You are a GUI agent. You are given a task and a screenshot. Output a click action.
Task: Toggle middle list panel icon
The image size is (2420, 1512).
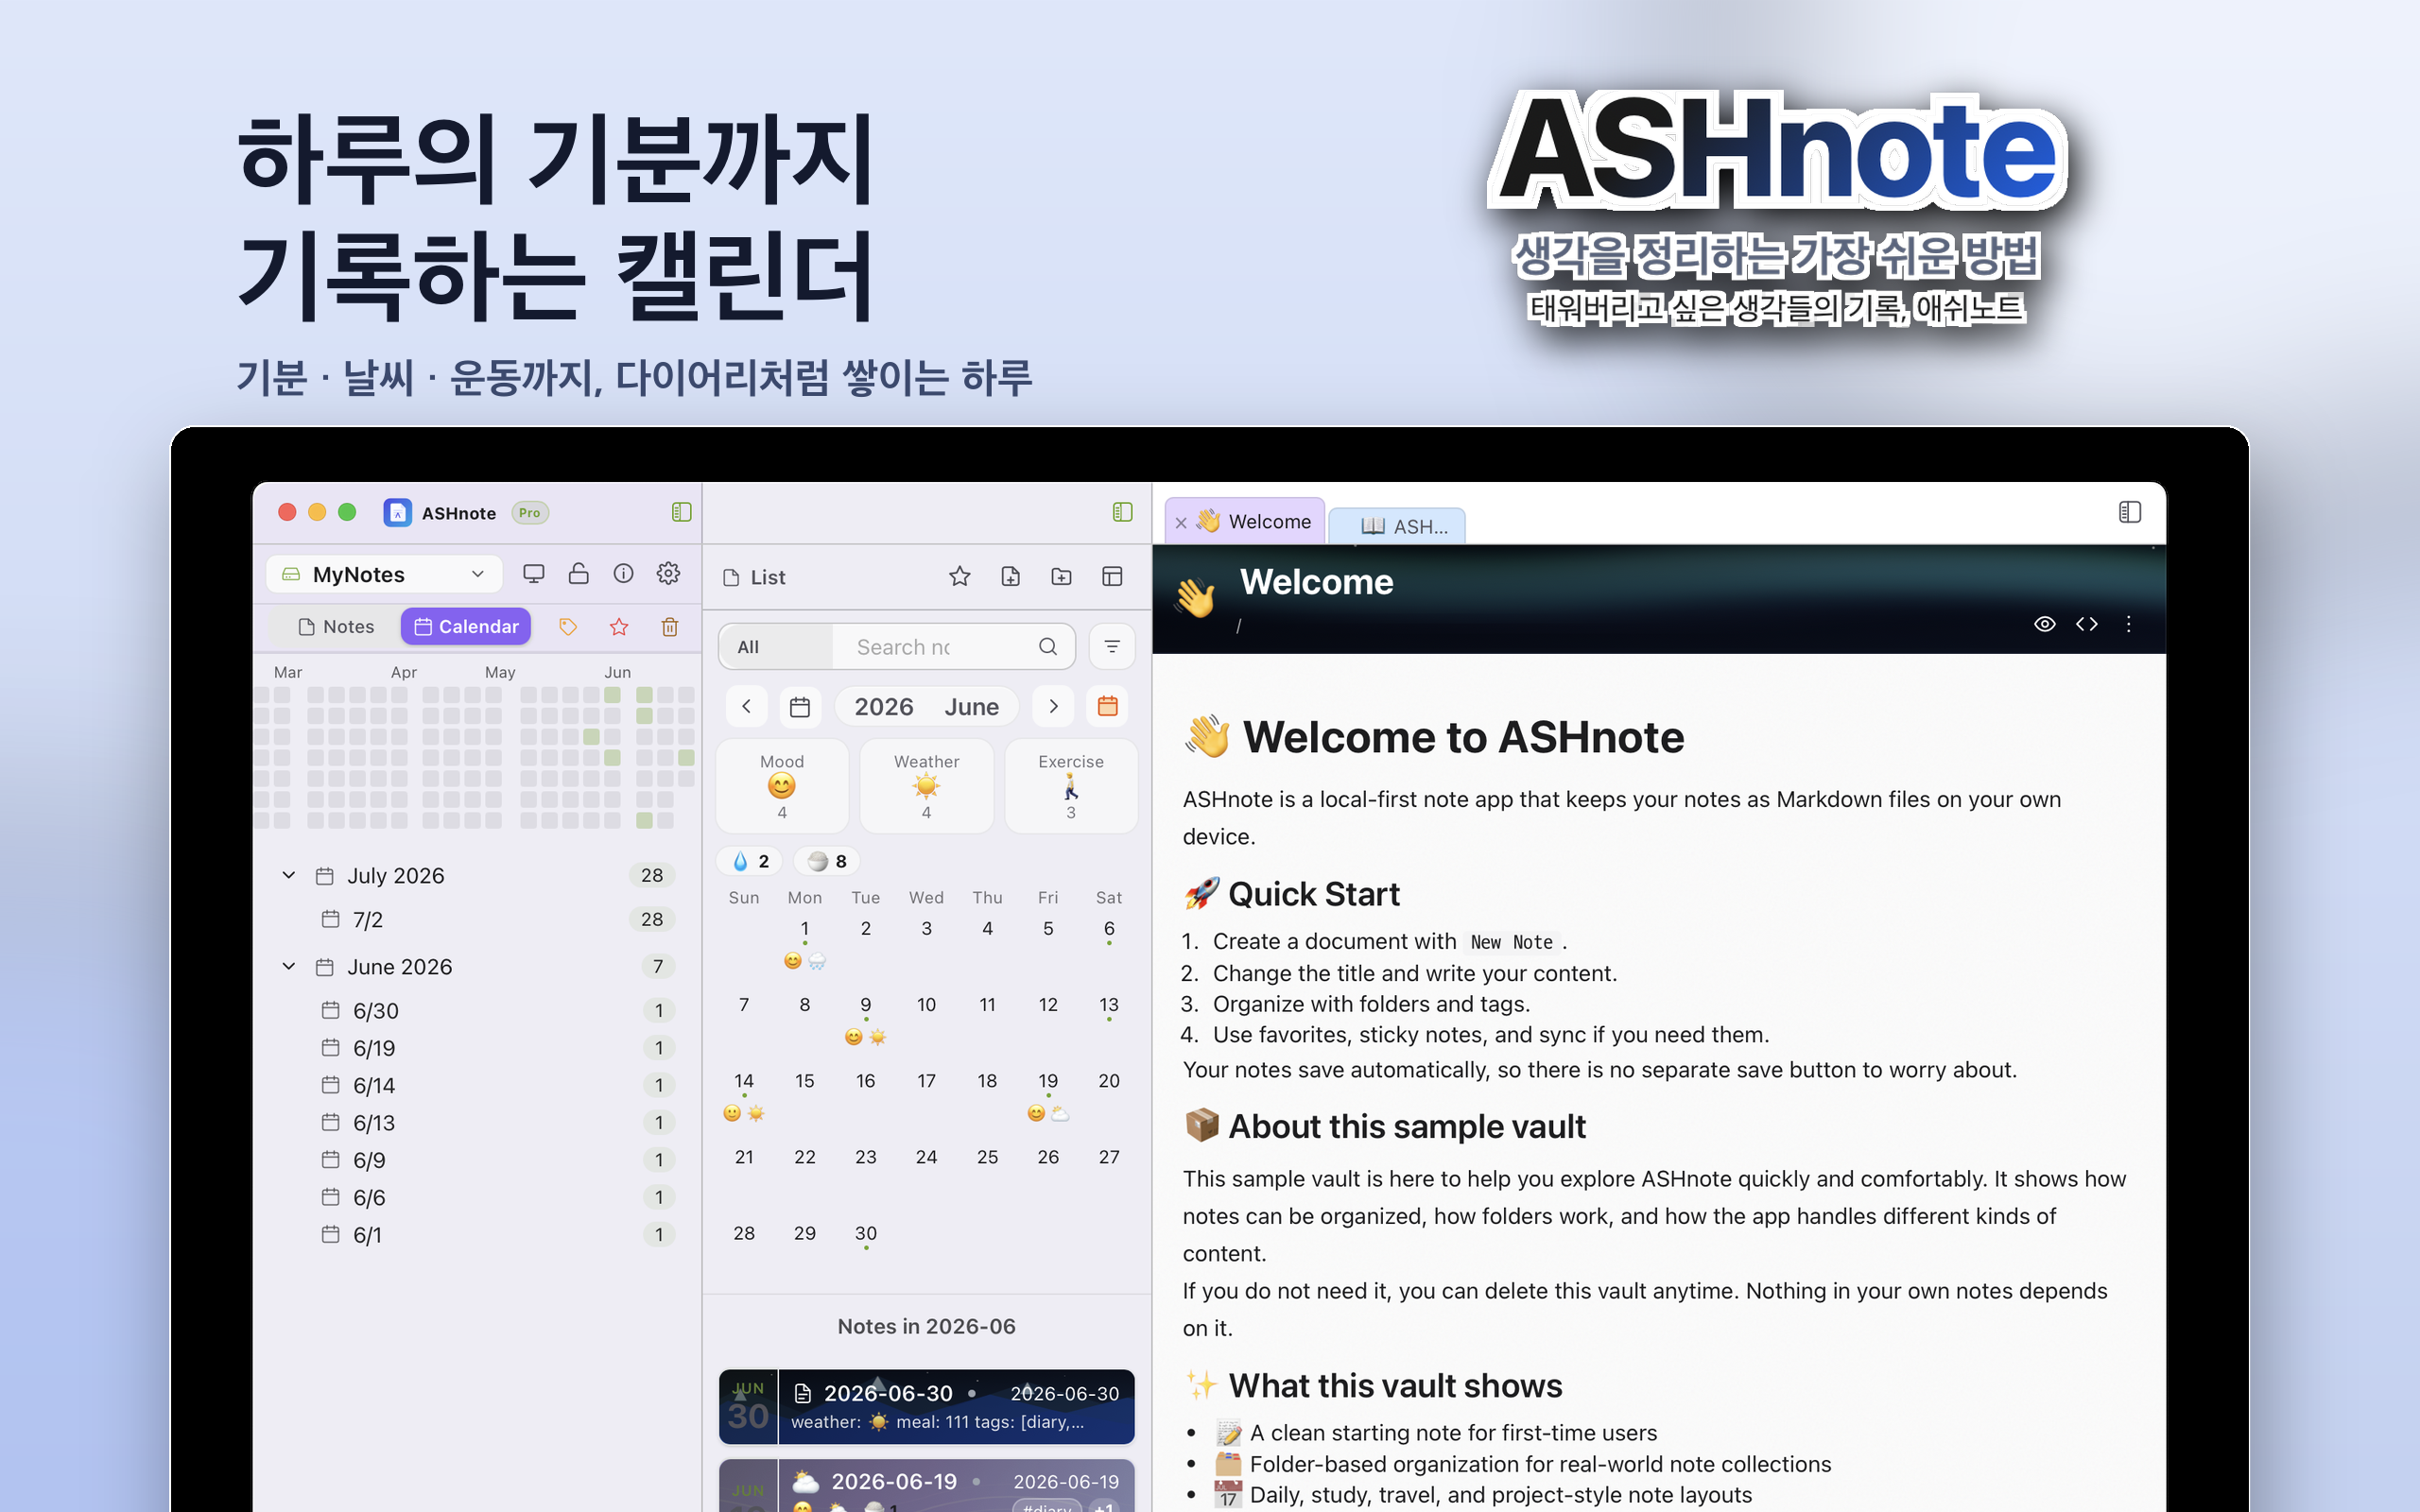point(1122,512)
